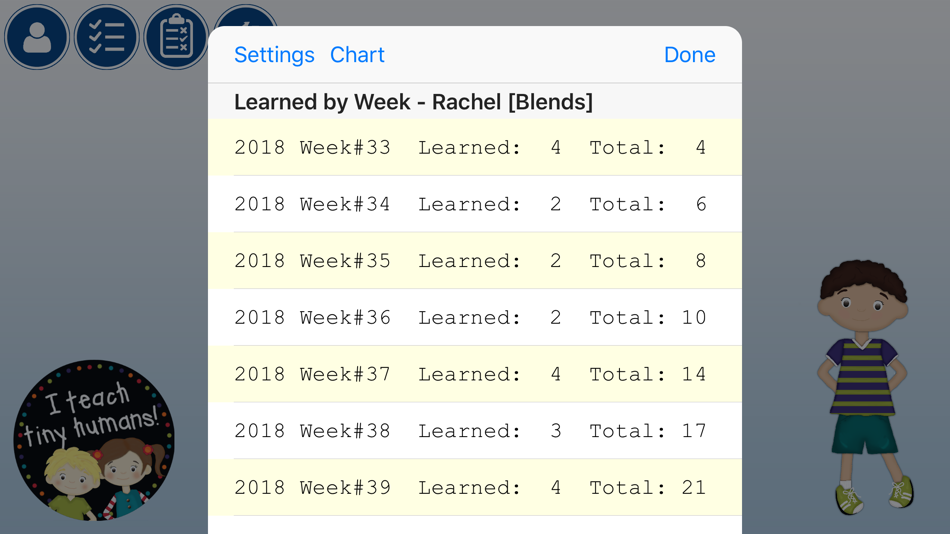The width and height of the screenshot is (950, 534).
Task: Select the 2018 Week#39 row
Action: [x=474, y=488]
